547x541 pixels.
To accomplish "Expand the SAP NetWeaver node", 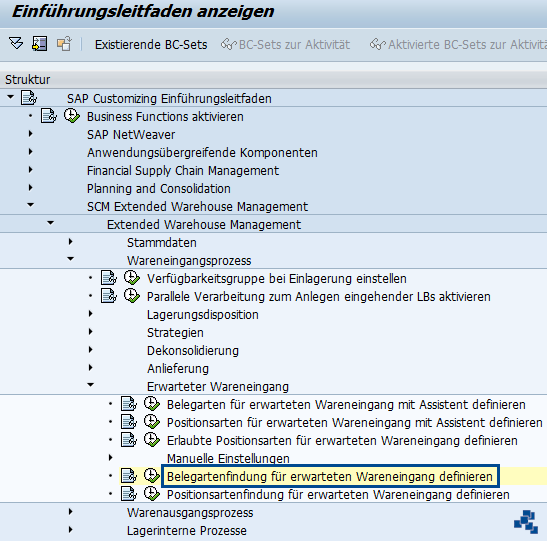I will click(x=31, y=134).
